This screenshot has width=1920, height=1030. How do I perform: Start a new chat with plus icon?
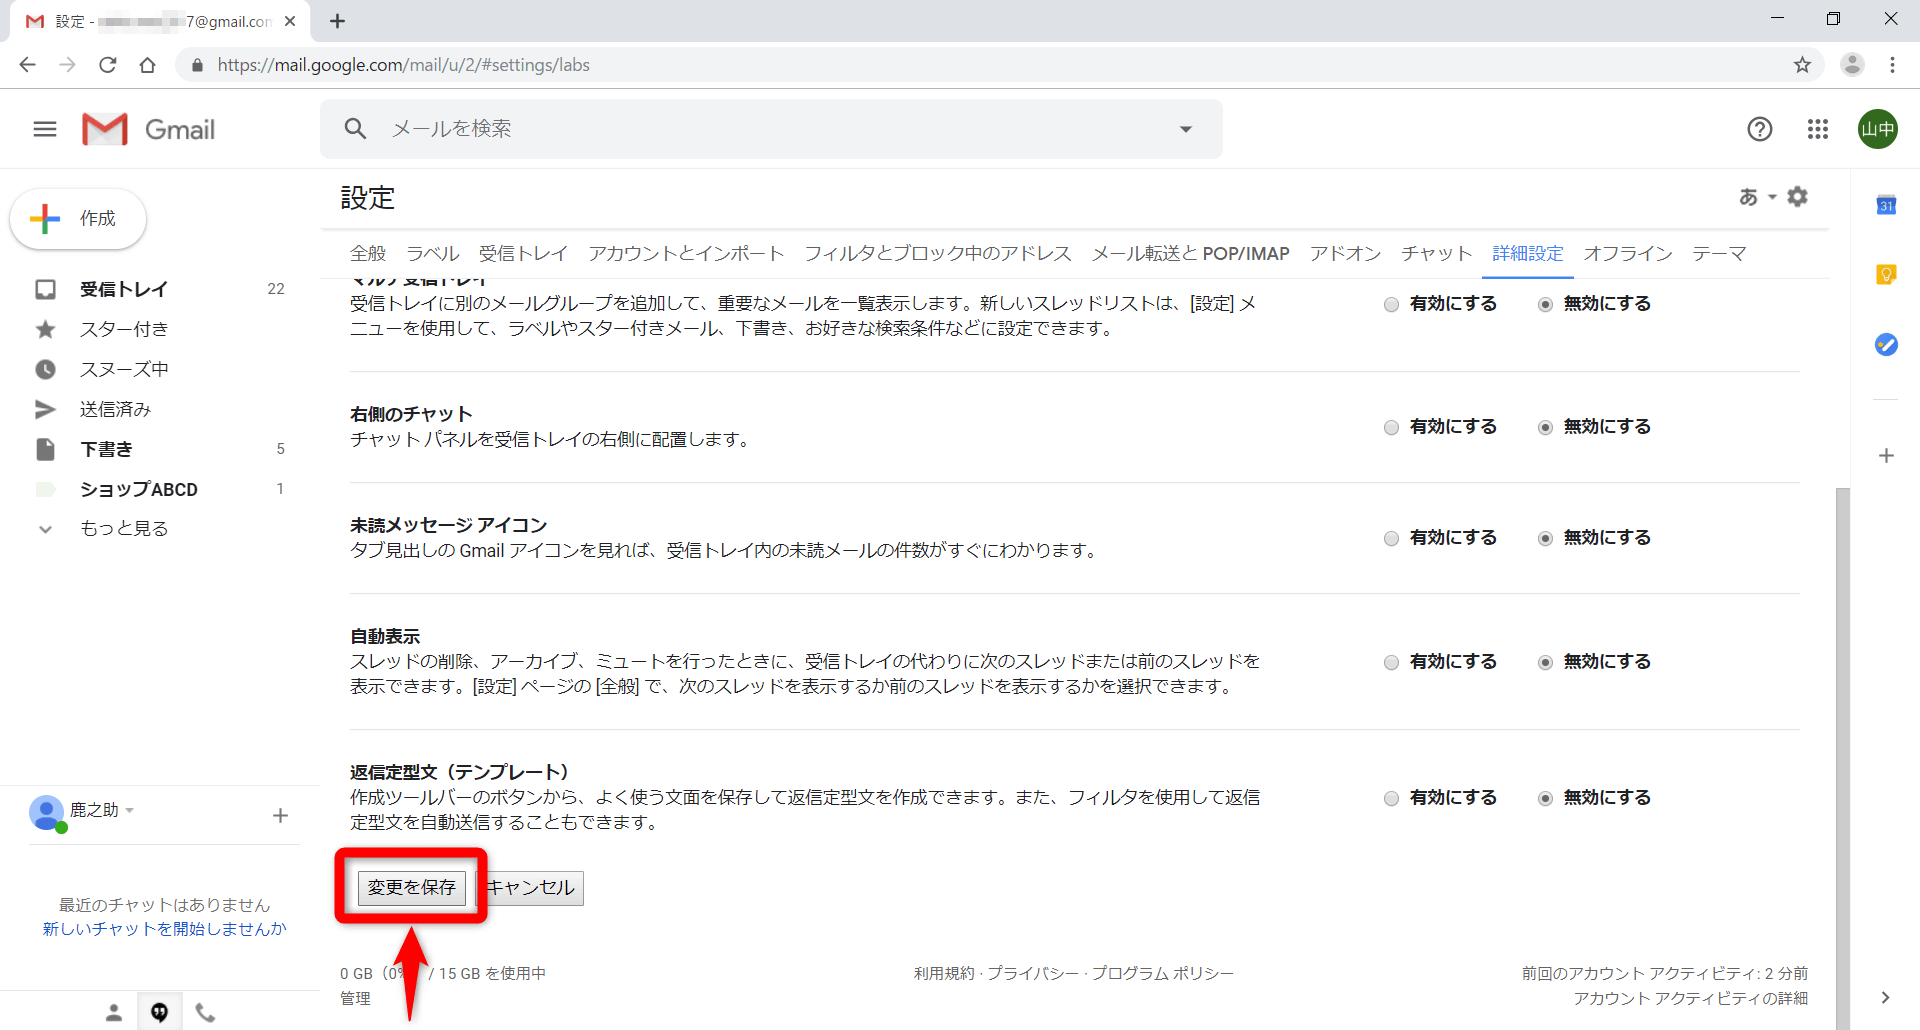pos(280,815)
